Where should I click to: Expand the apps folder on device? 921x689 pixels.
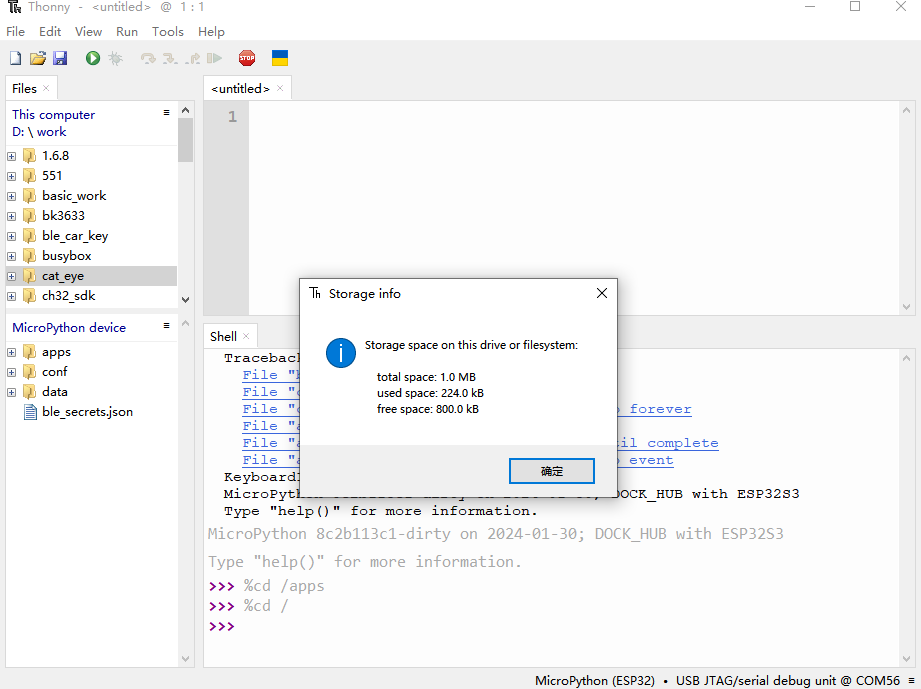[x=12, y=352]
